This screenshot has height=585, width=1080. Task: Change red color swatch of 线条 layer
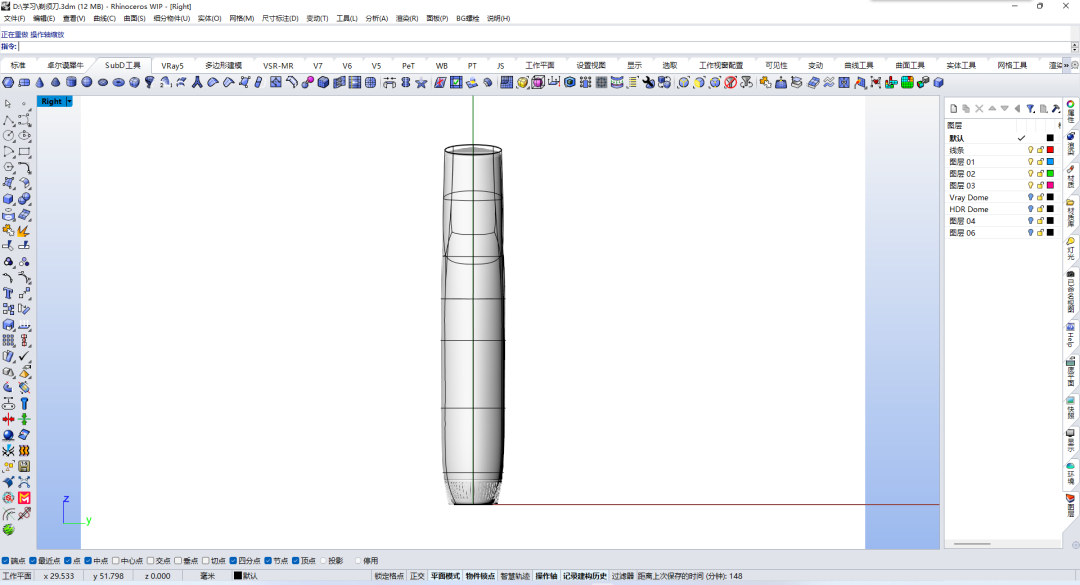coord(1050,150)
